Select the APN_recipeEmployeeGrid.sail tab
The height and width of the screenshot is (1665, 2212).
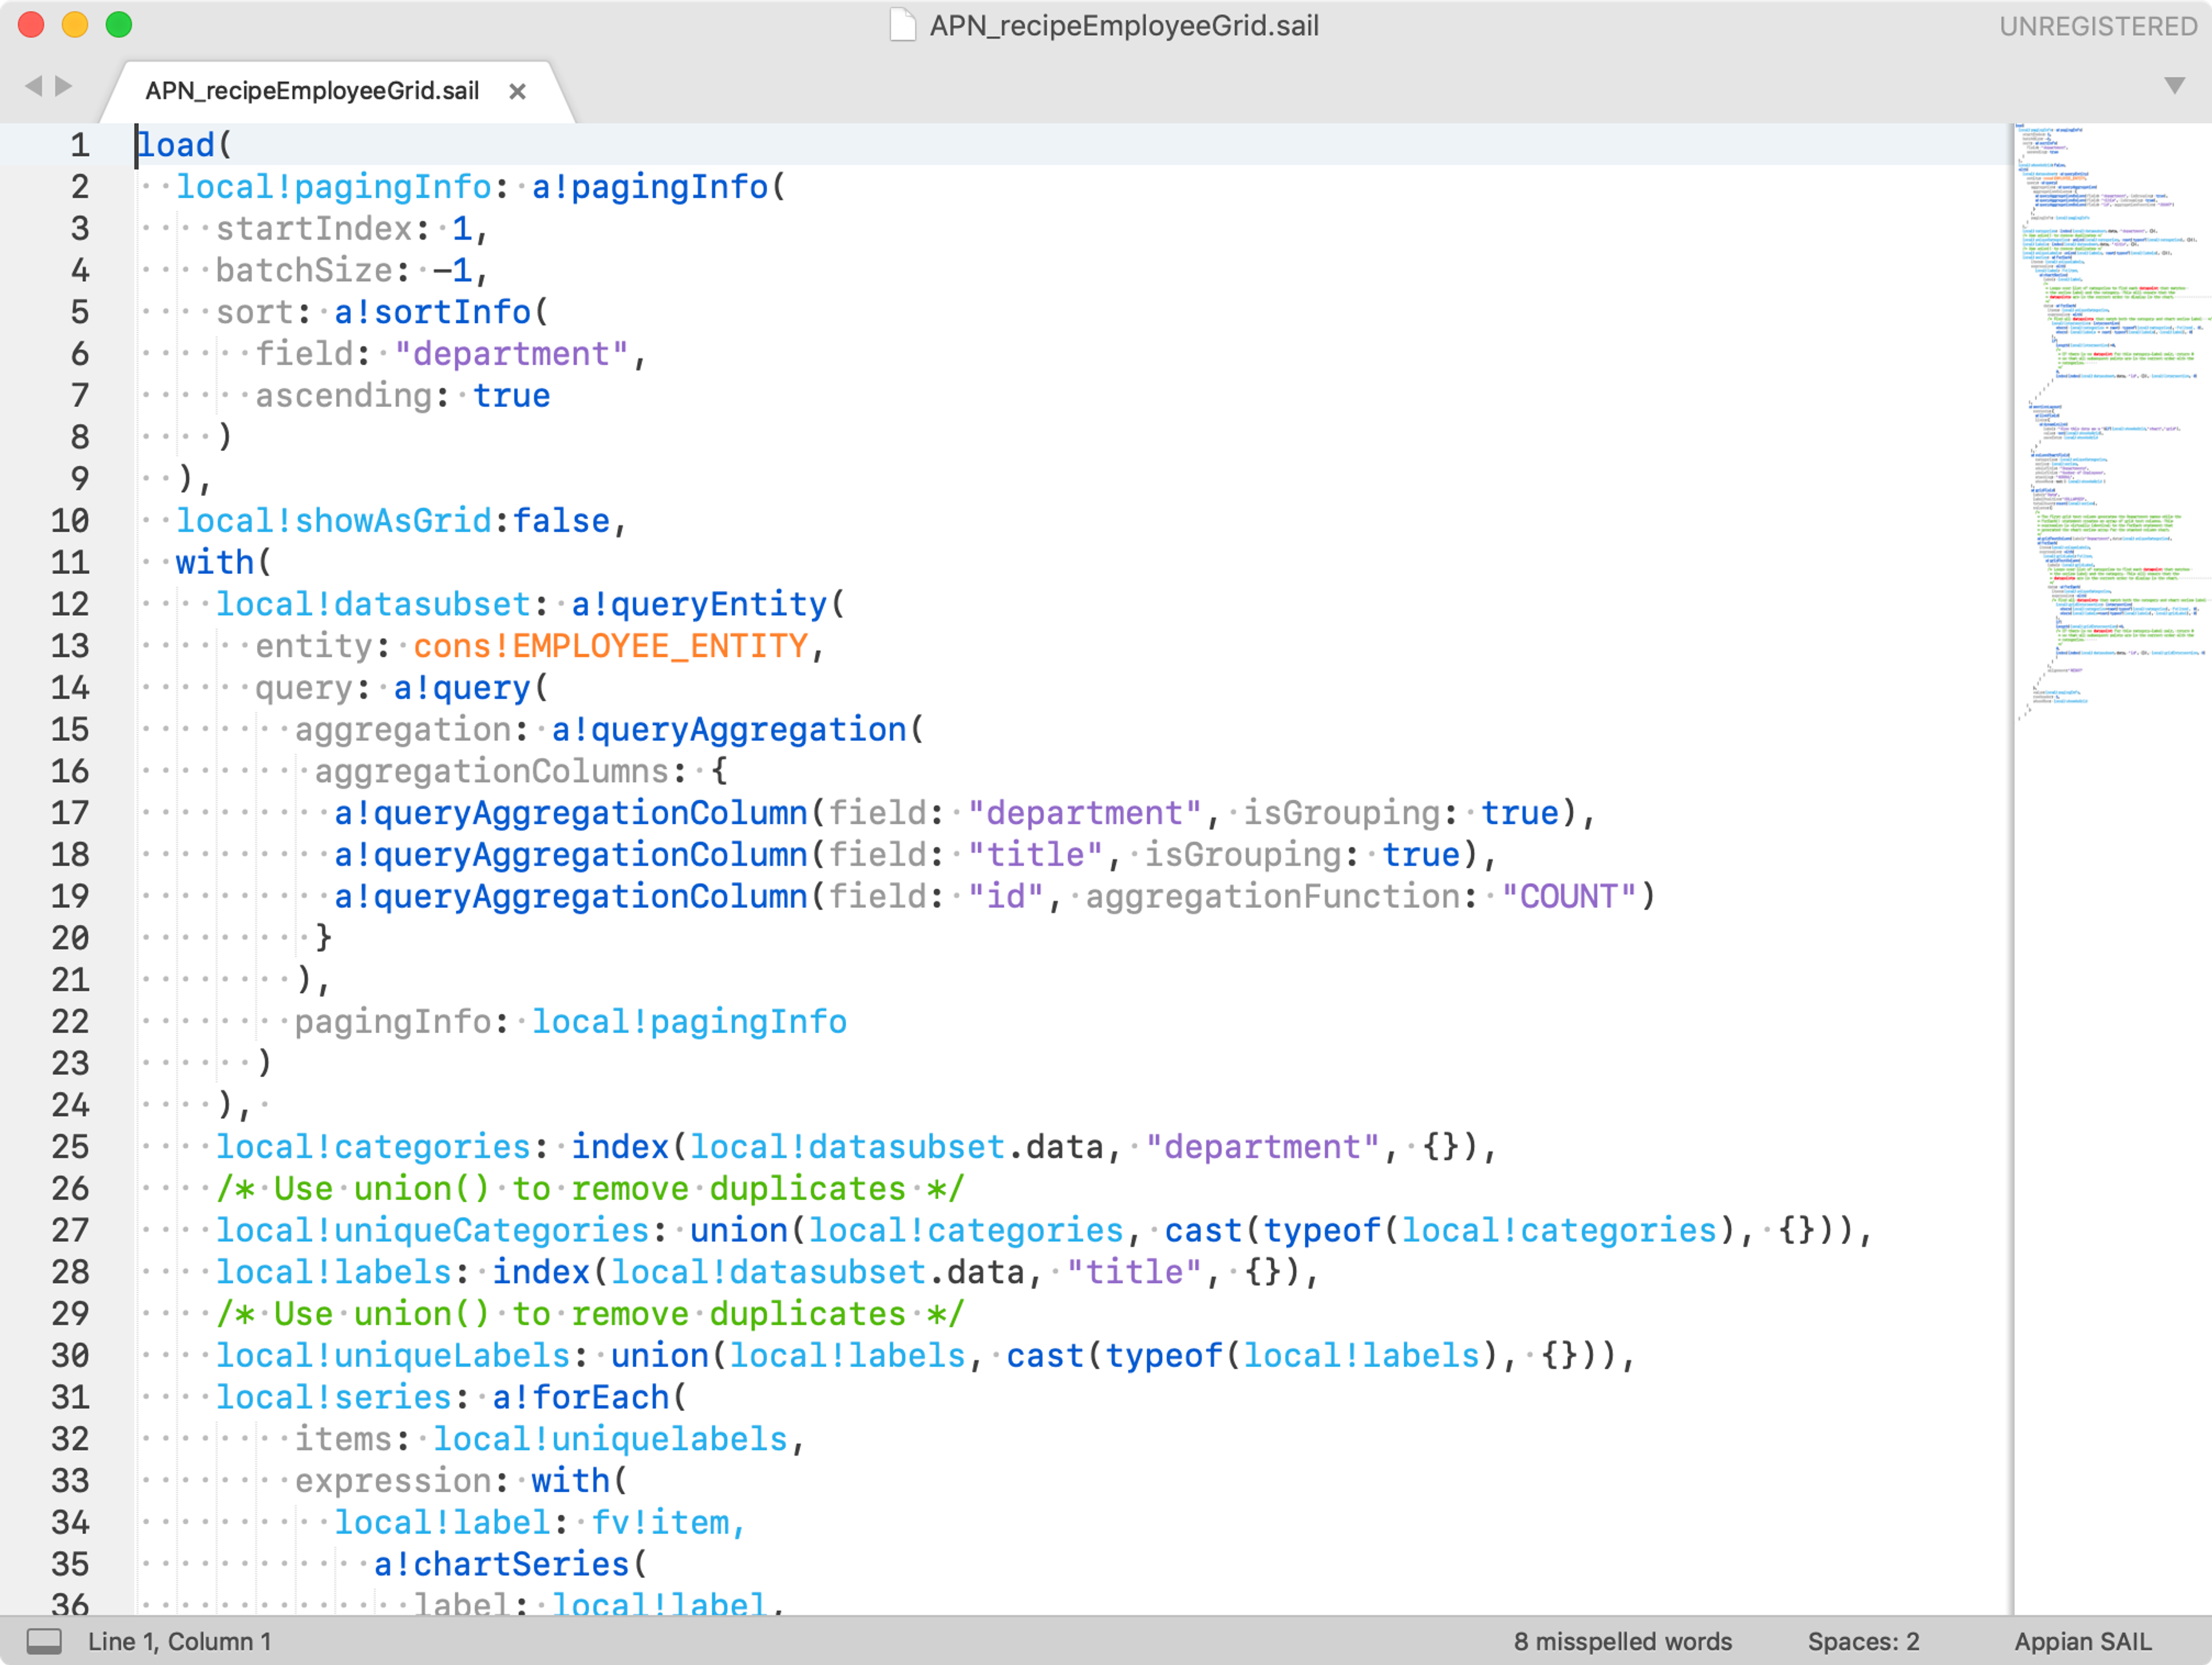312,91
